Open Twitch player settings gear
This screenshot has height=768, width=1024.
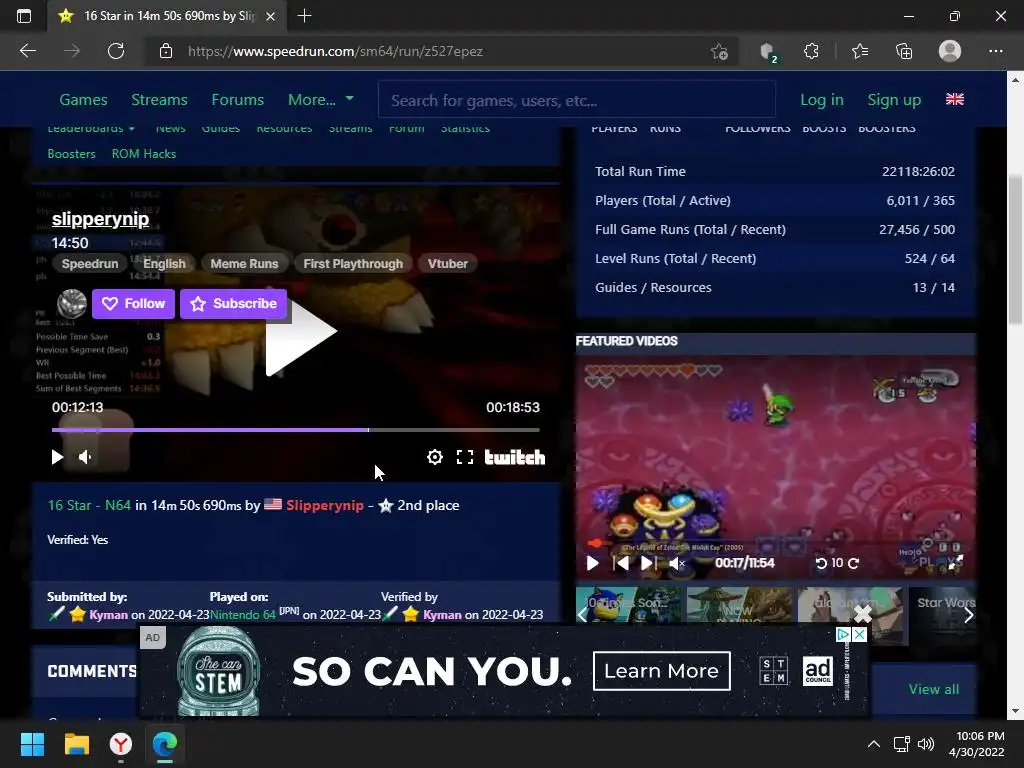[434, 457]
